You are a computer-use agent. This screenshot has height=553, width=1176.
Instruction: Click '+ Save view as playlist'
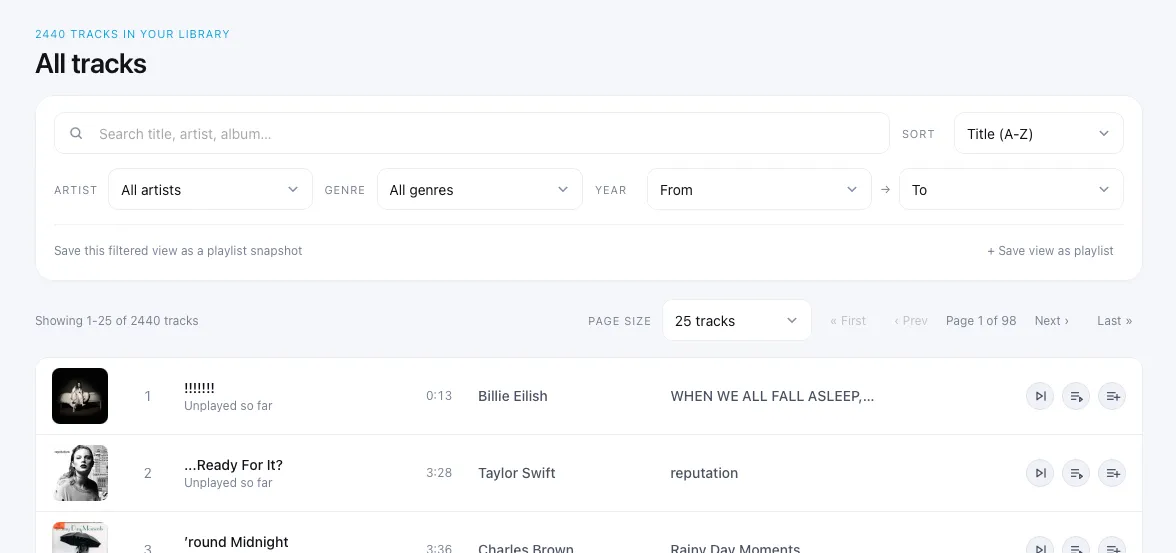[1050, 251]
